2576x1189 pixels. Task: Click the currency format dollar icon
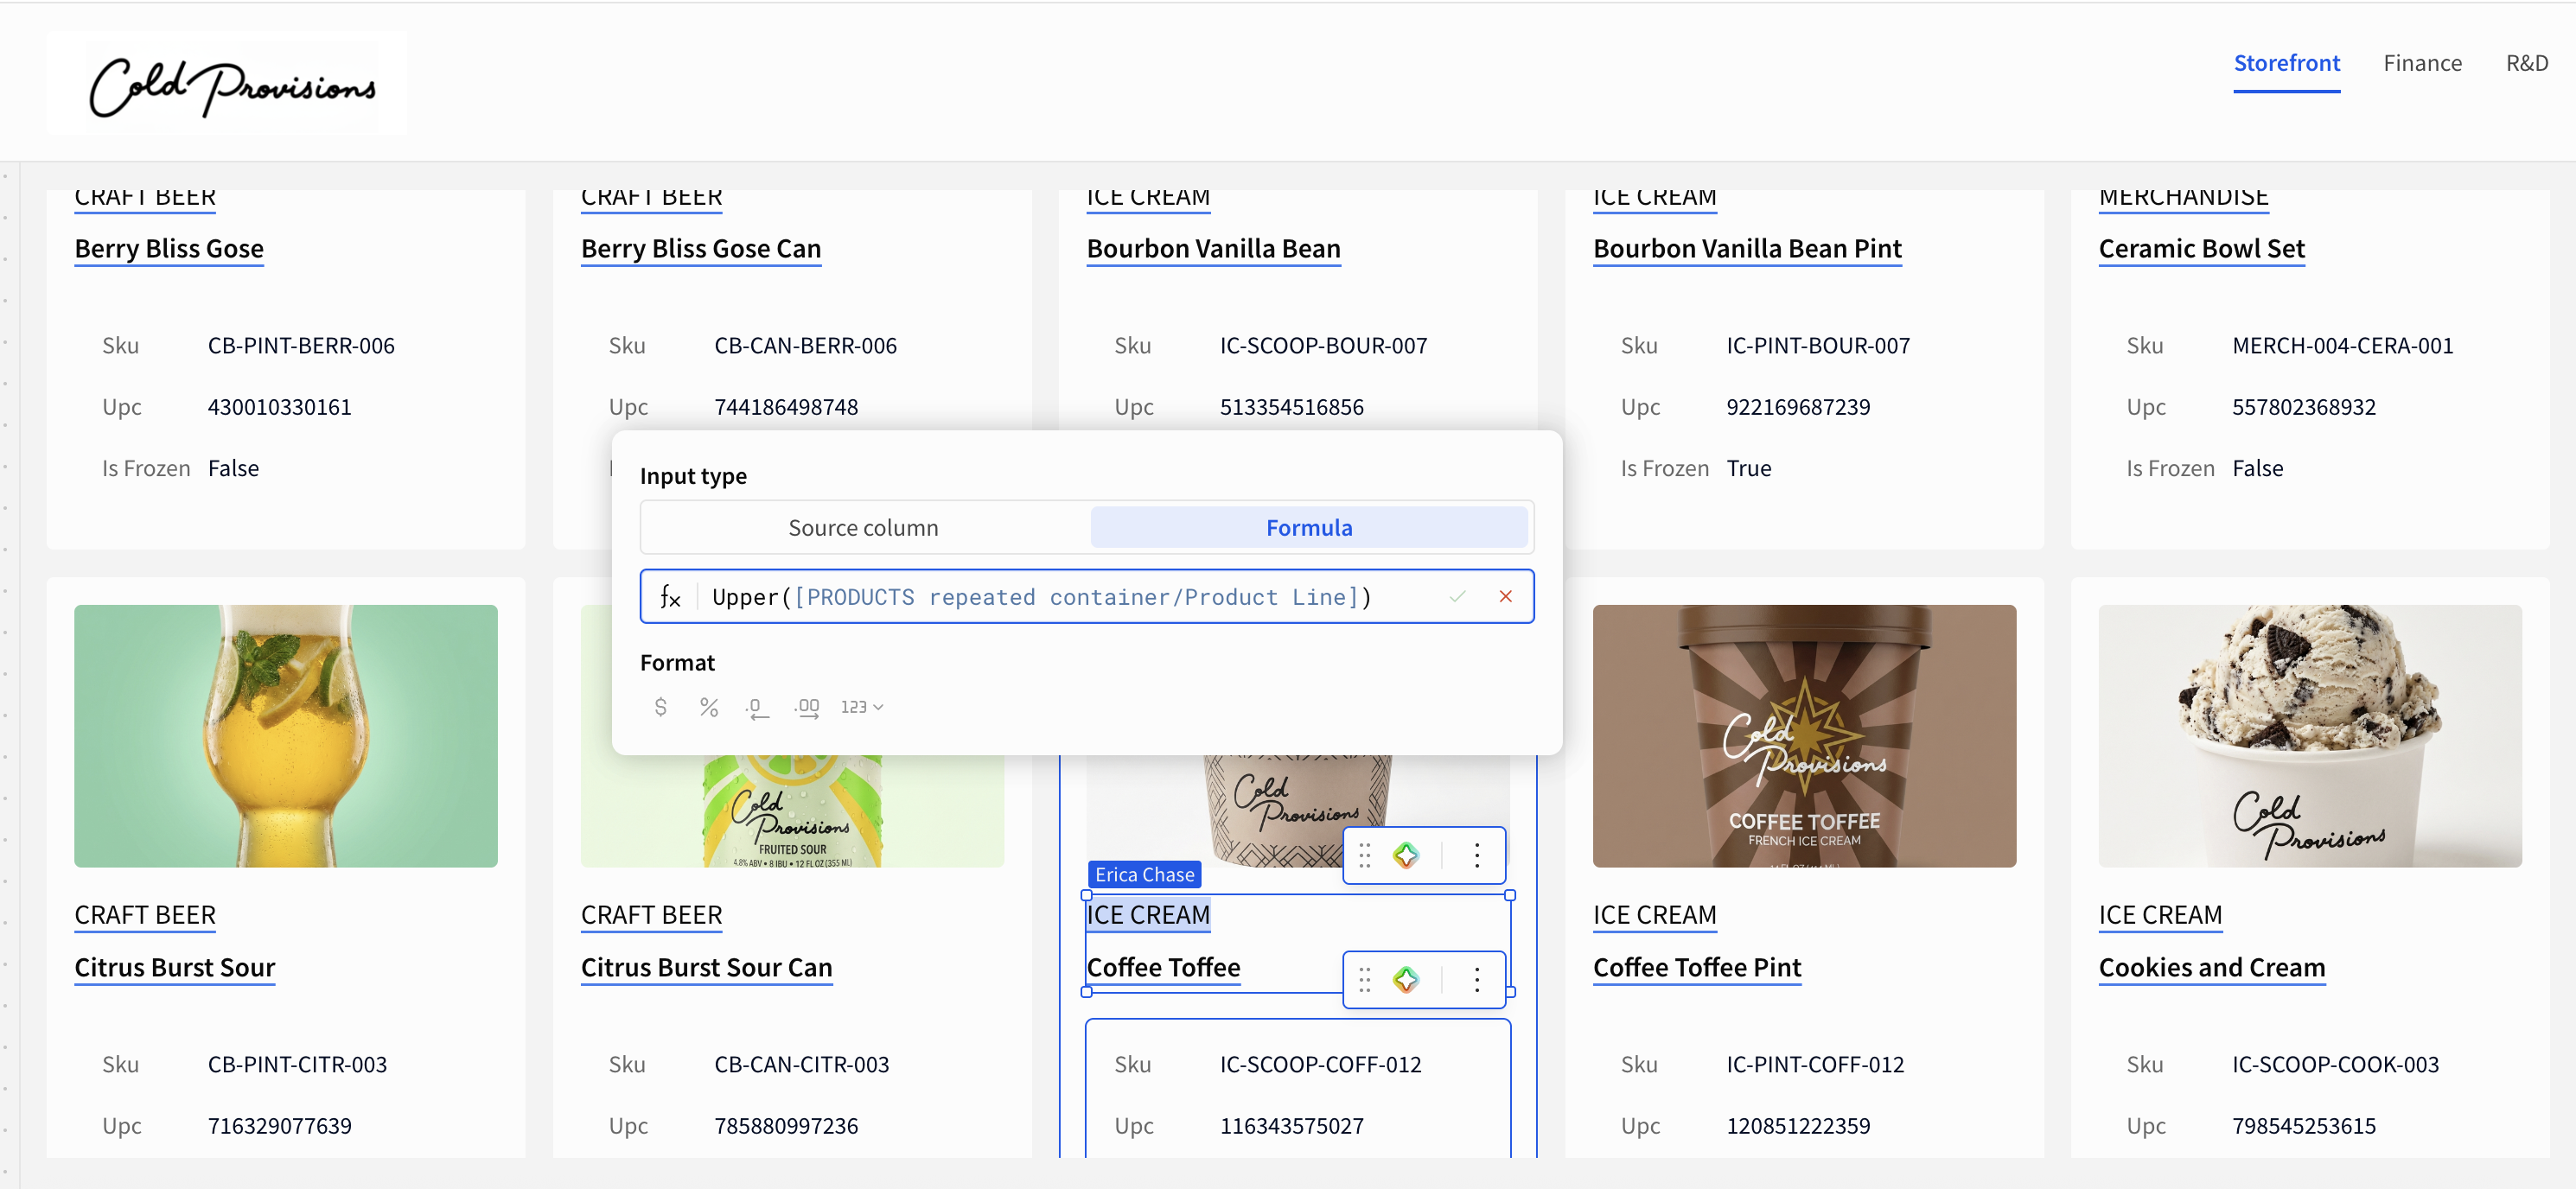pyautogui.click(x=660, y=707)
